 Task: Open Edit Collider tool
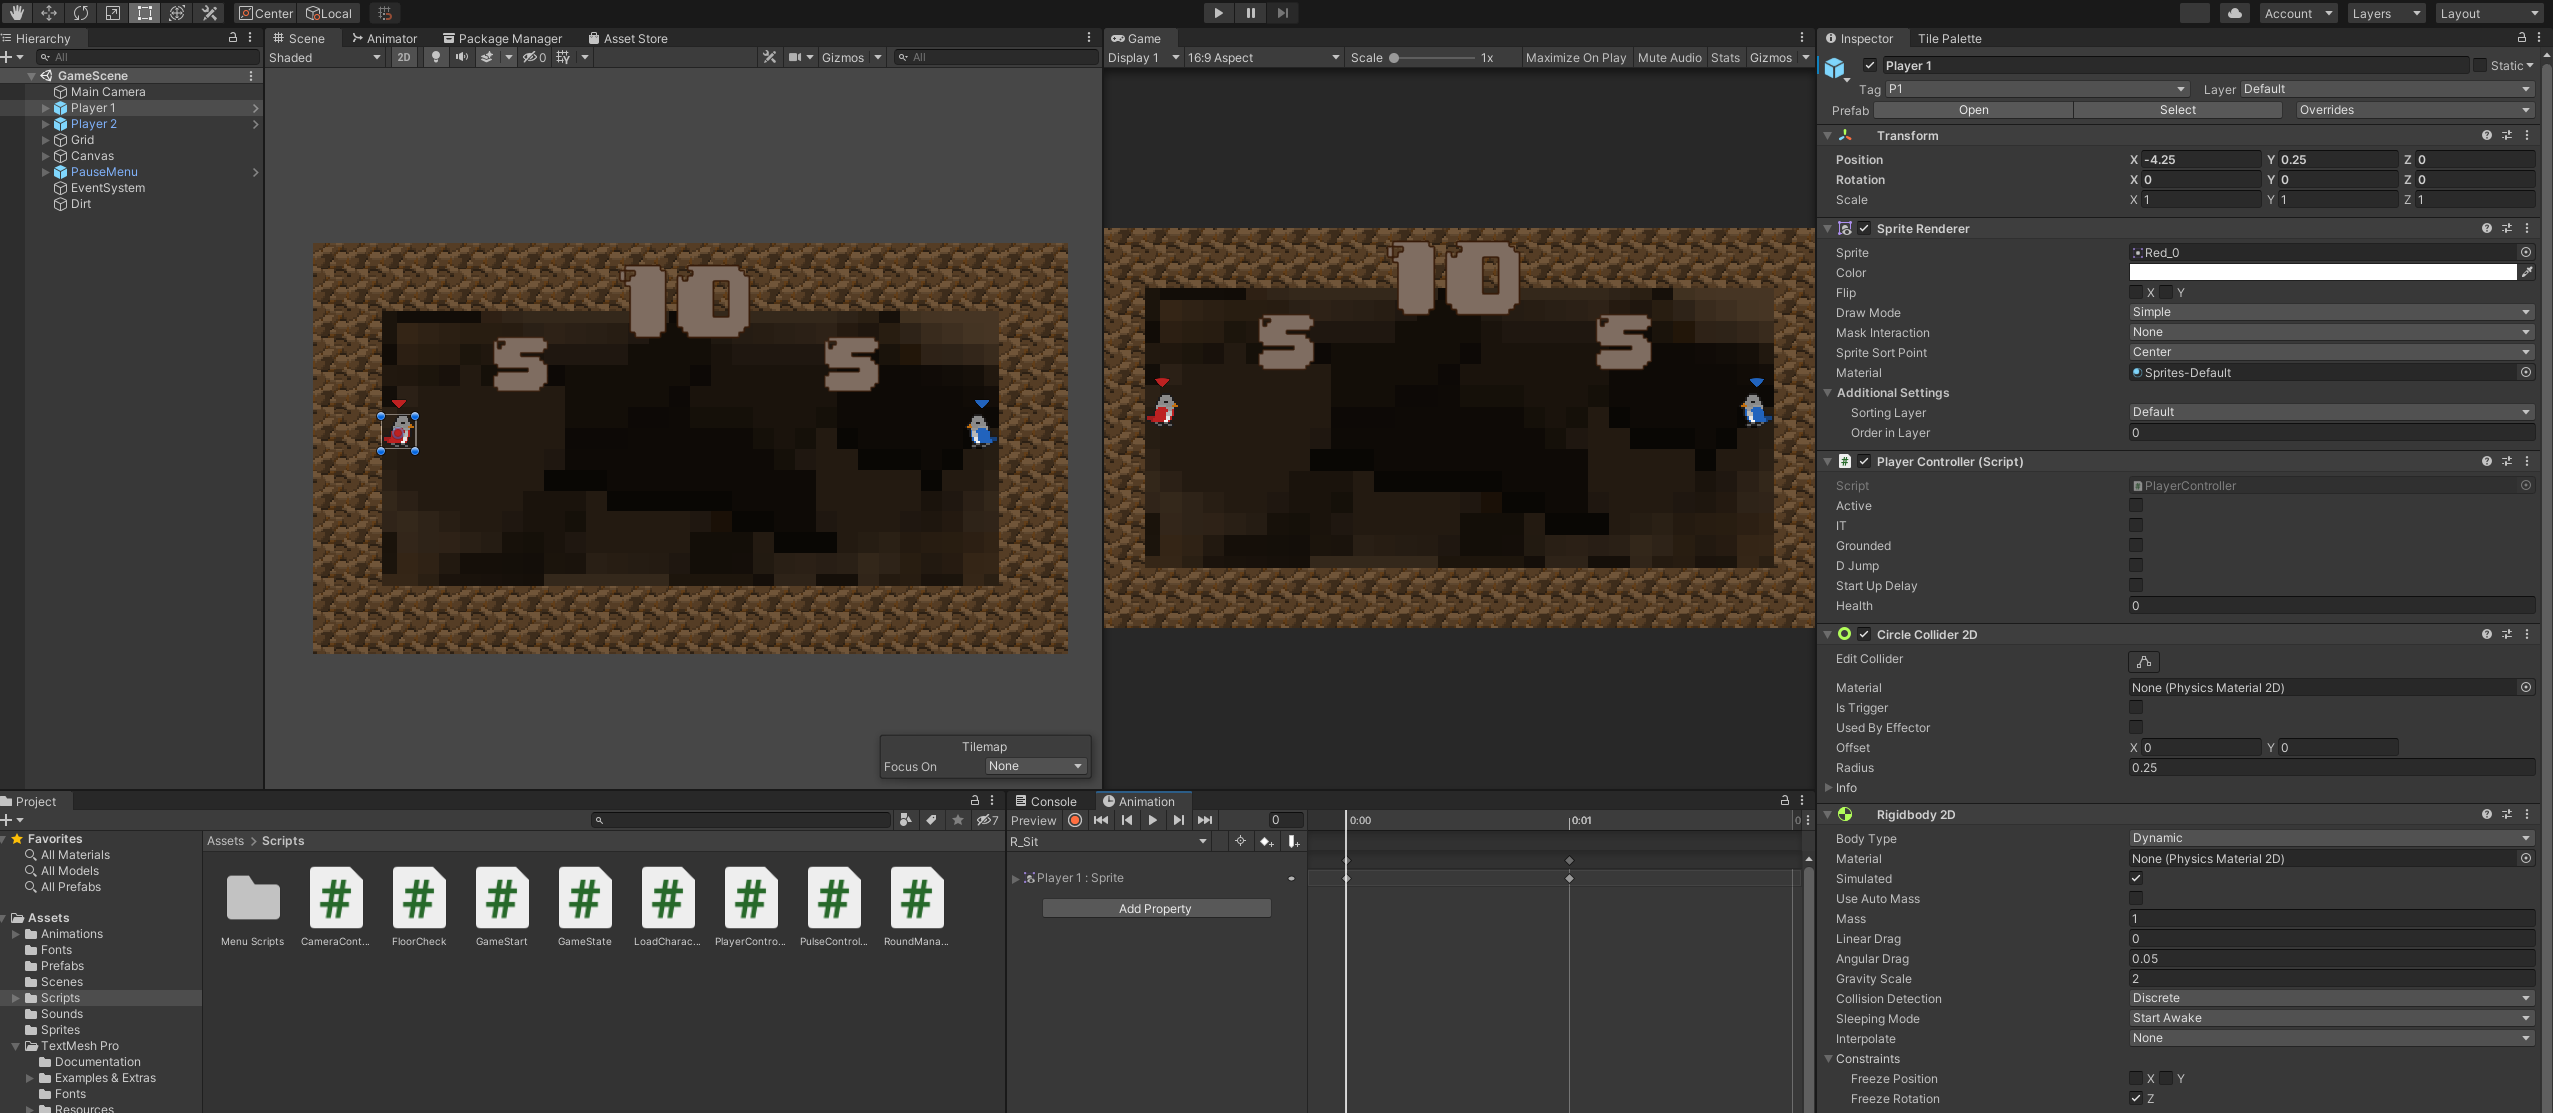pos(2143,662)
